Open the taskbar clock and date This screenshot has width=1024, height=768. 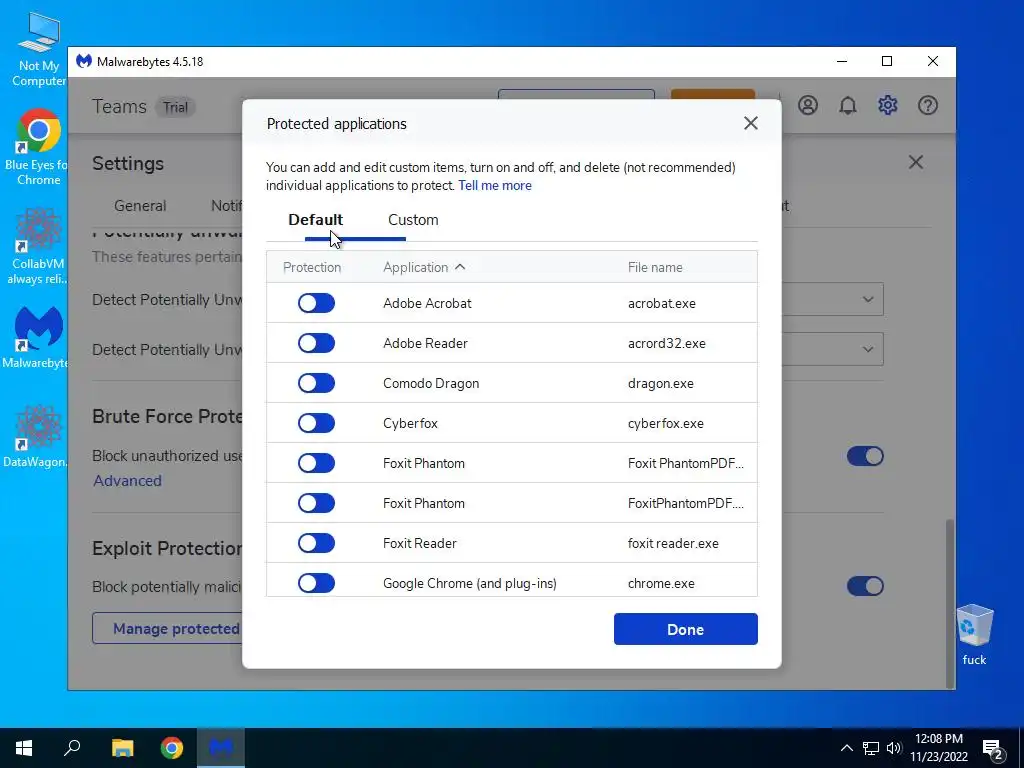click(938, 748)
